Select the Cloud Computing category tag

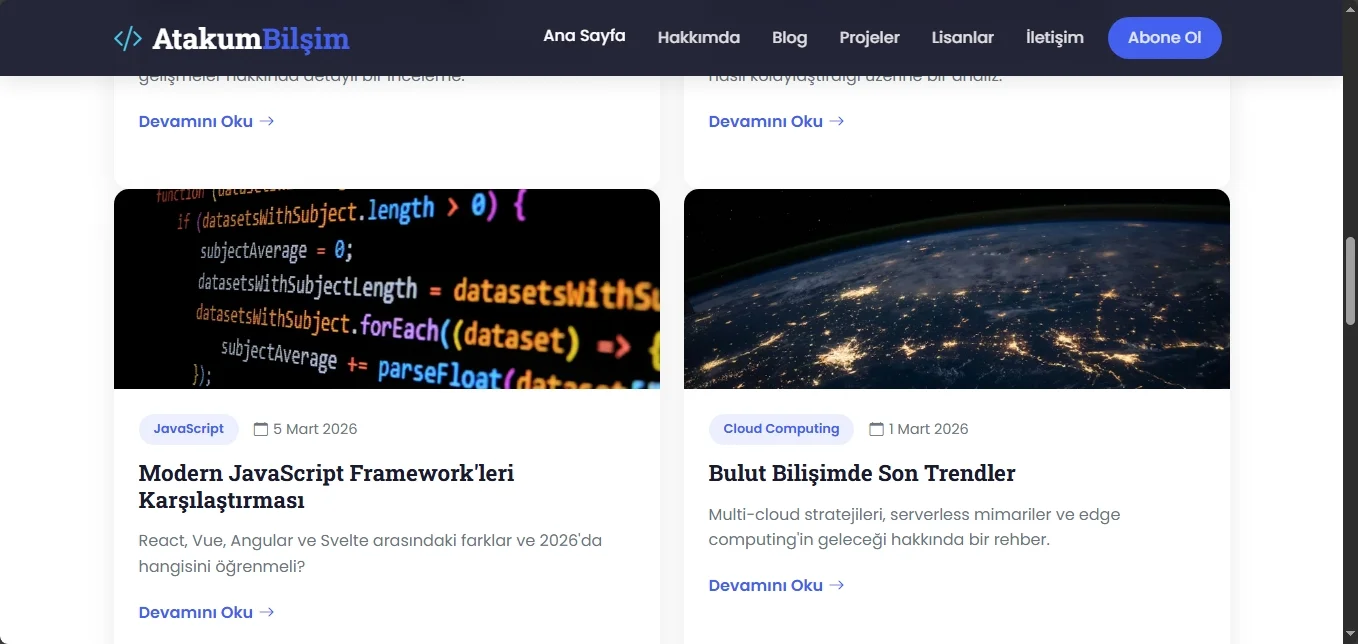coord(781,429)
